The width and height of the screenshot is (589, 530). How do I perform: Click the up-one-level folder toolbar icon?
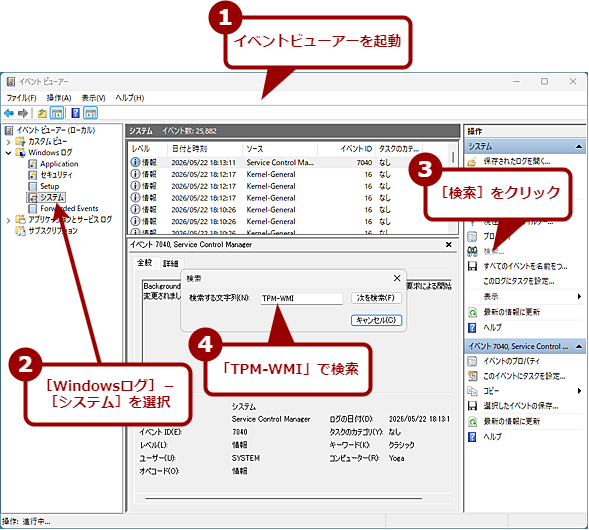42,113
